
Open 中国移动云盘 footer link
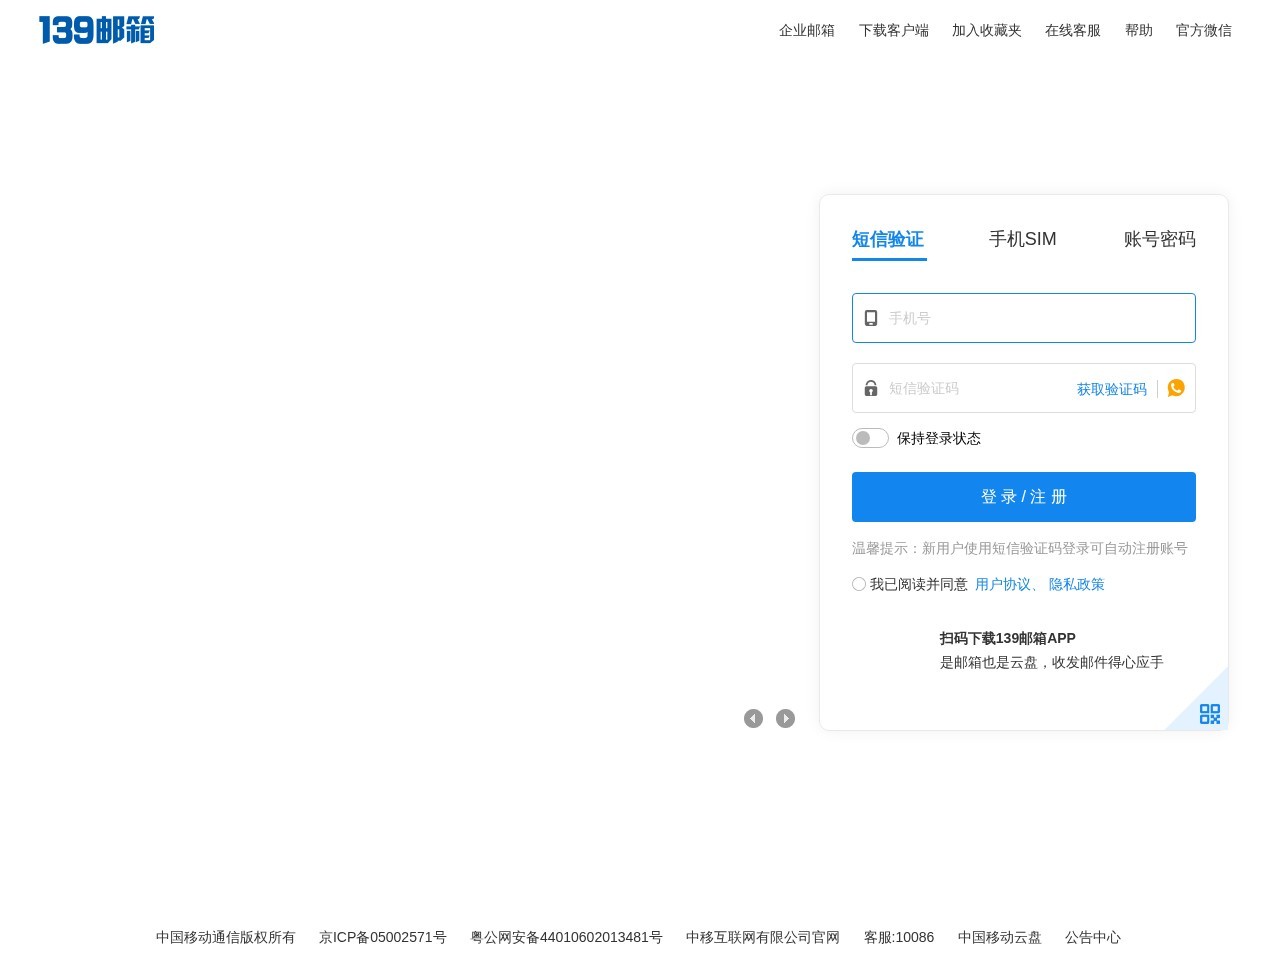click(x=999, y=937)
